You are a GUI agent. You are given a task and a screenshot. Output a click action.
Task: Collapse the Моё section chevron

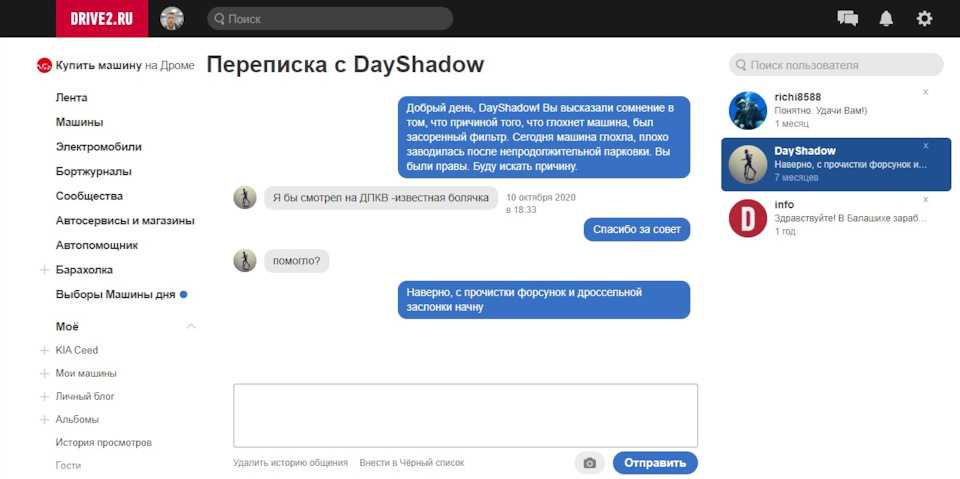pos(191,327)
